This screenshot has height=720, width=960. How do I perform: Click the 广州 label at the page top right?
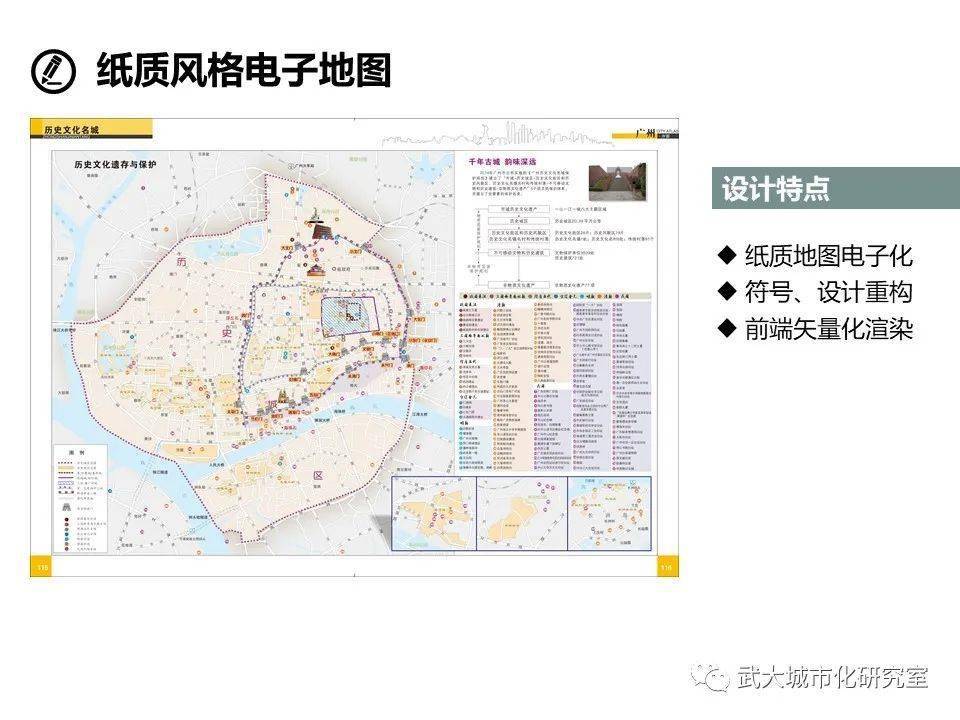coord(645,133)
